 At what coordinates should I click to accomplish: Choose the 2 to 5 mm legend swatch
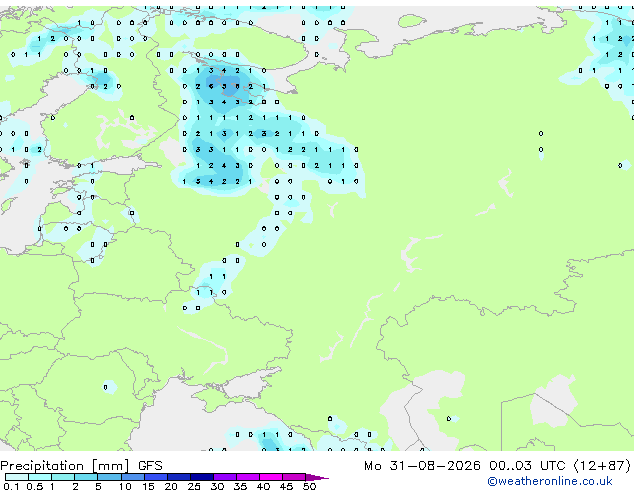tap(86, 477)
